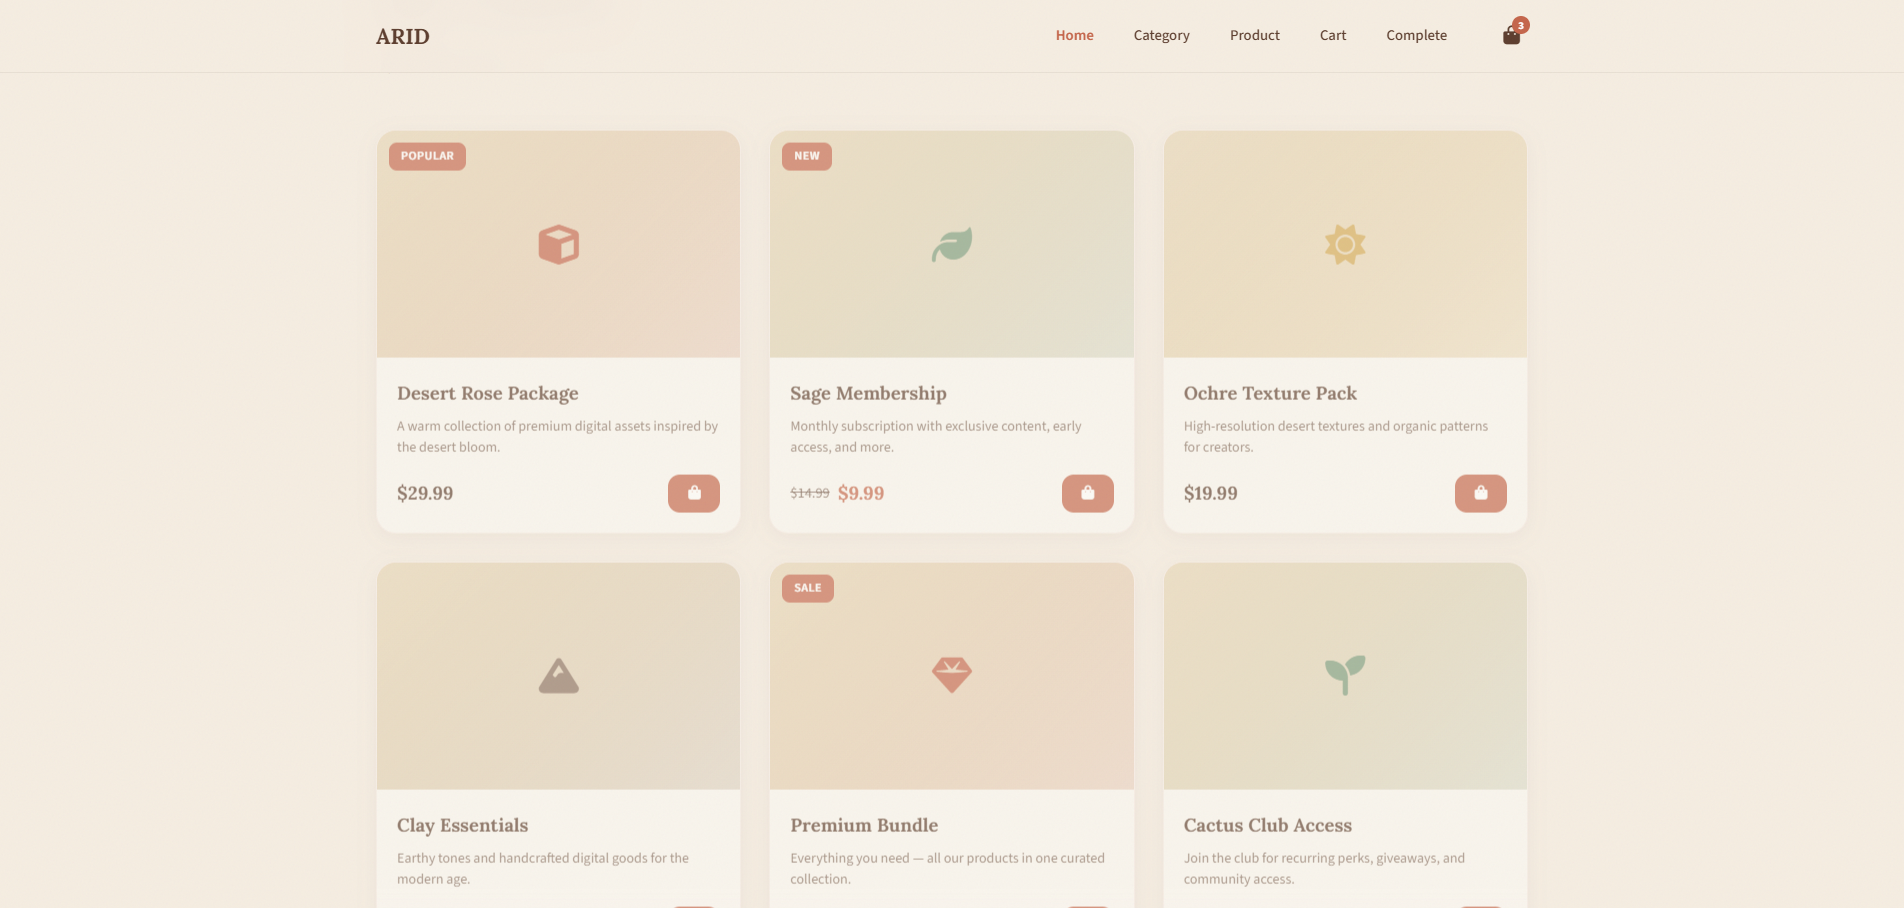Screen dimensions: 1904x908
Task: Open the Sage Membership title
Action: [868, 393]
